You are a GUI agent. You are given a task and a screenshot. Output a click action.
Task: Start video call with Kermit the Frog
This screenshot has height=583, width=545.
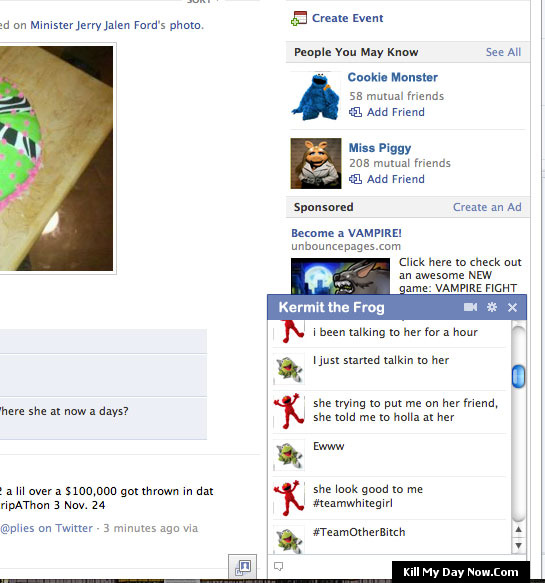point(470,307)
